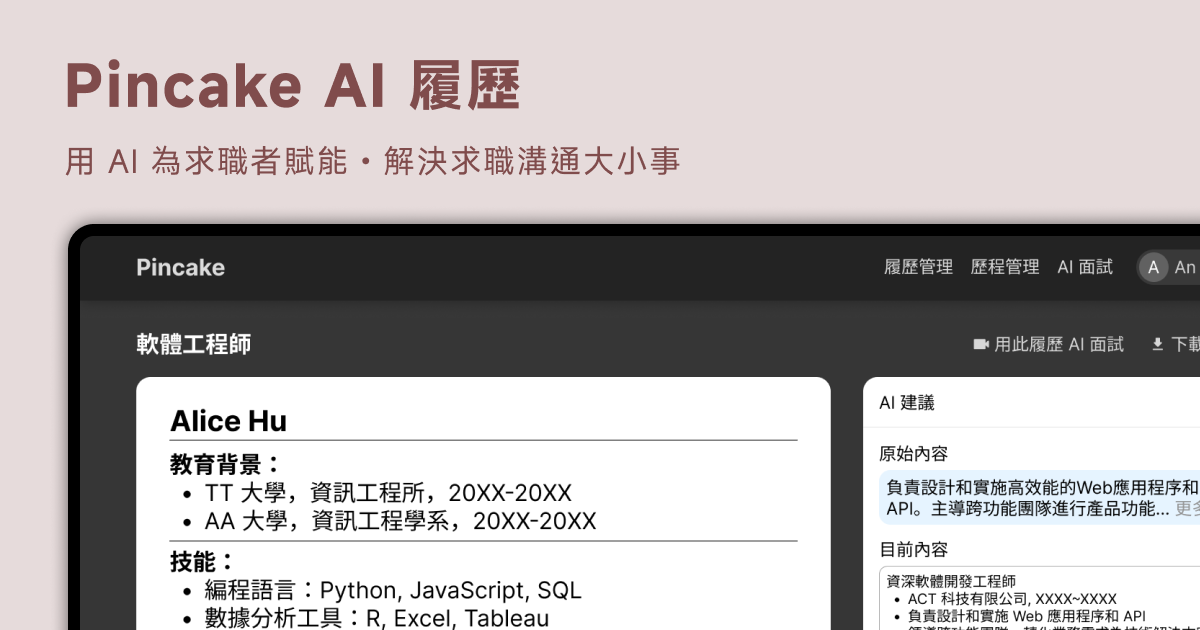Open the 歷程管理 navigation item
The image size is (1200, 630).
1005,267
